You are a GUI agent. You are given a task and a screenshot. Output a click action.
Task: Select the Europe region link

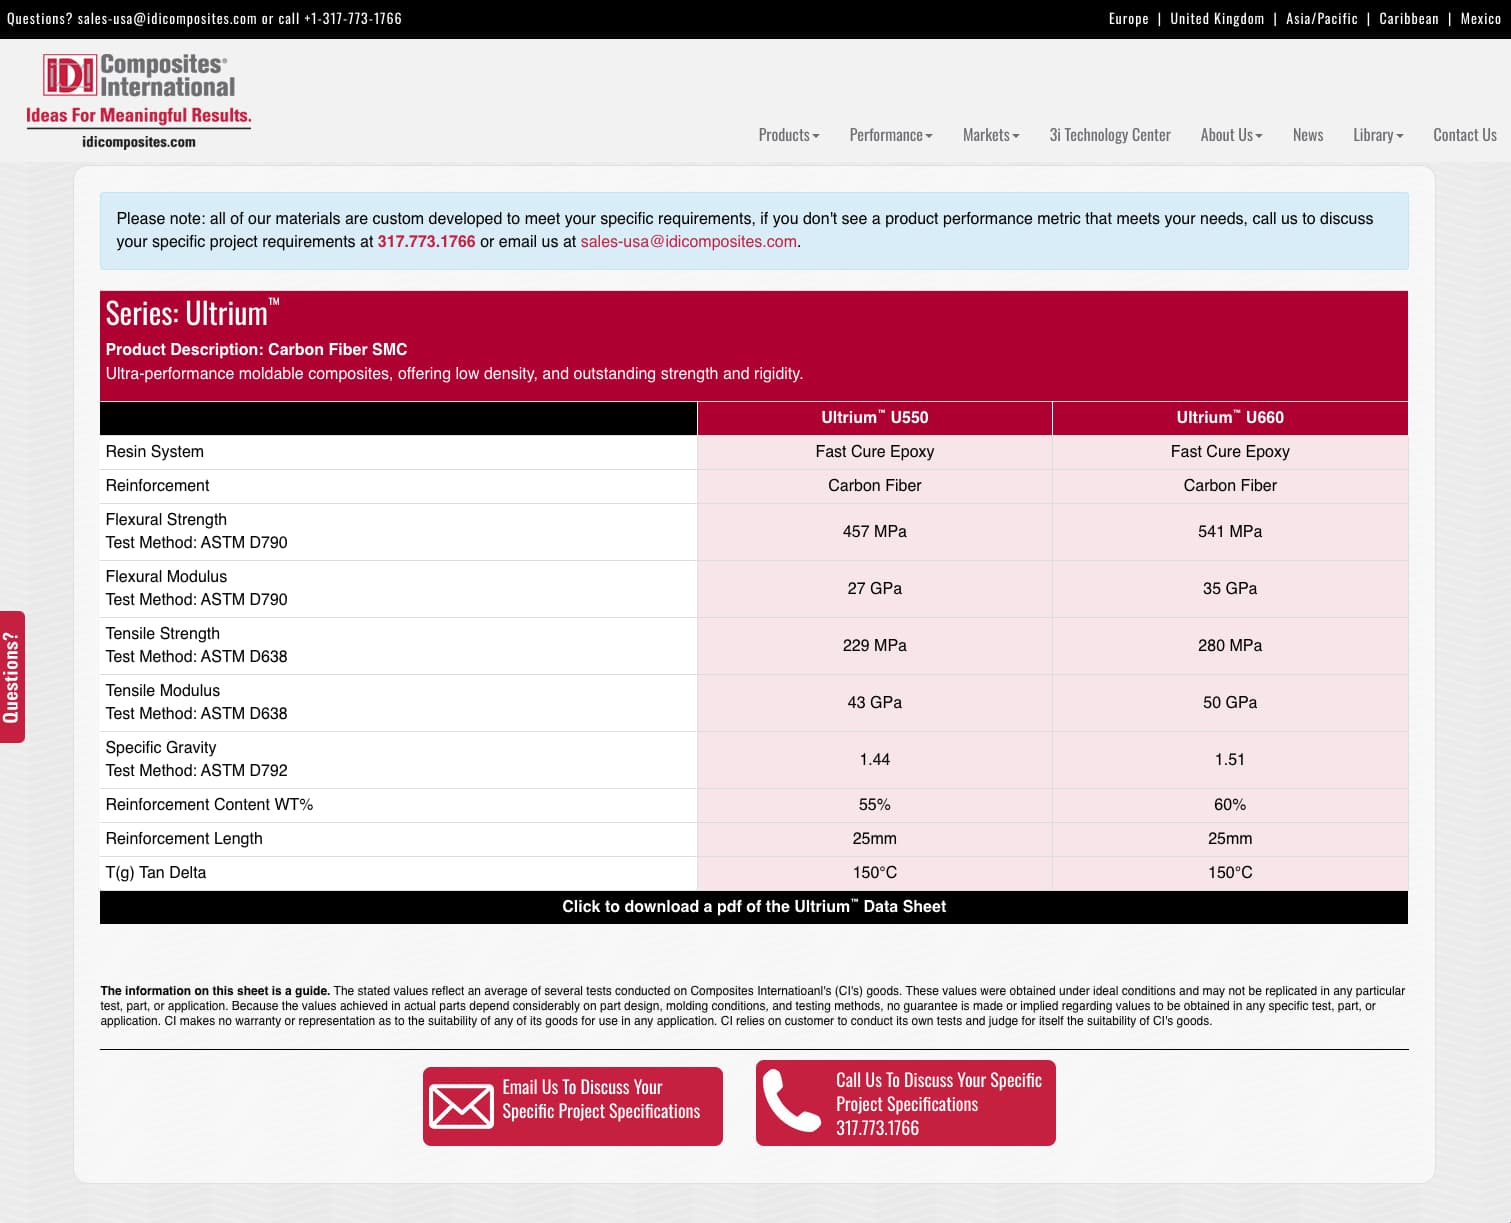[x=1129, y=19]
